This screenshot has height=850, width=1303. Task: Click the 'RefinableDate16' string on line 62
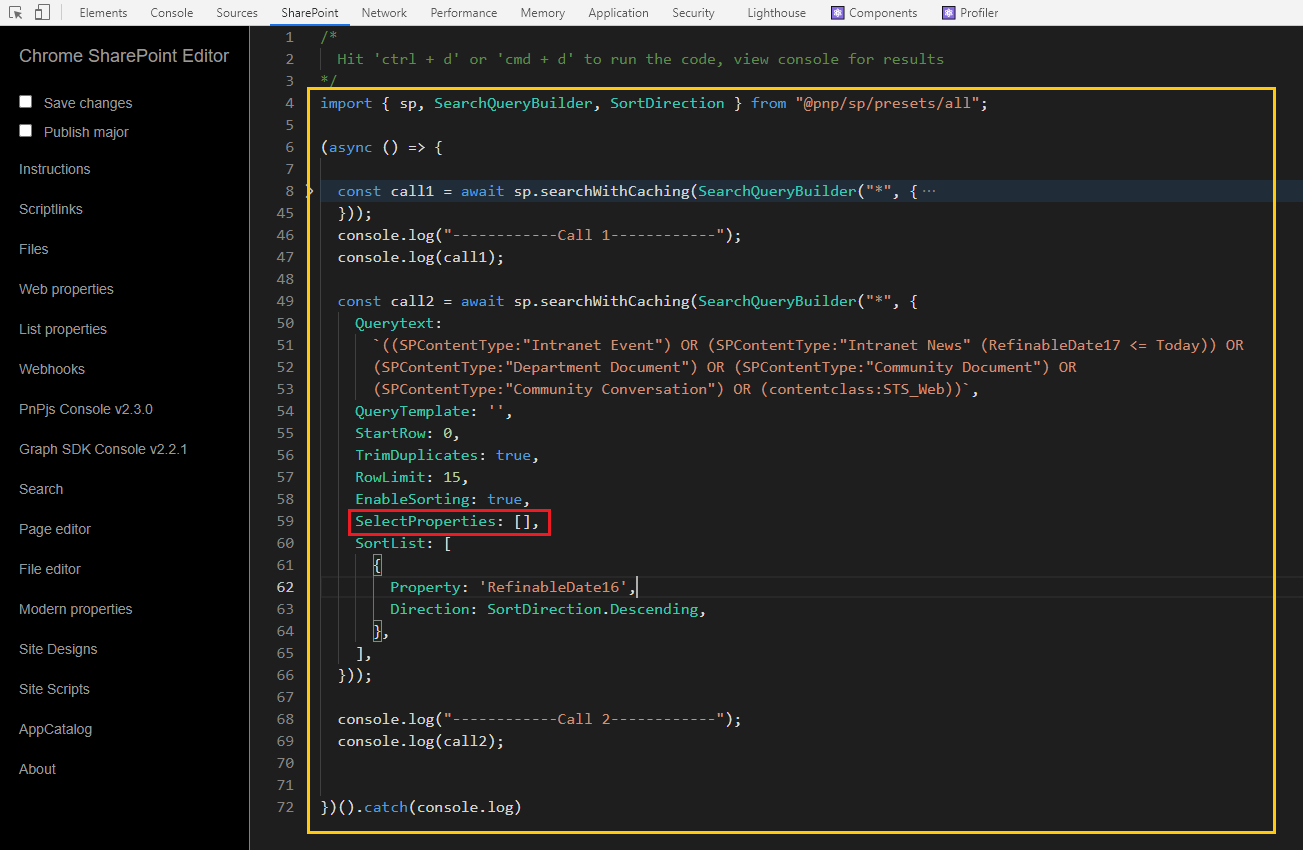(555, 587)
